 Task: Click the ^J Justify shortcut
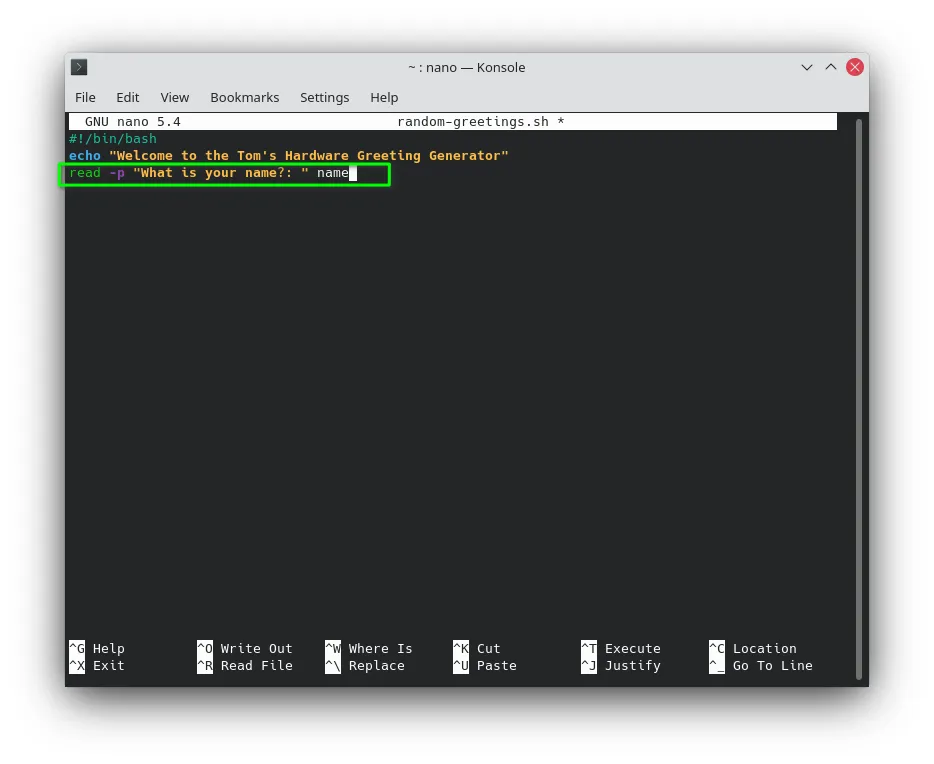[x=621, y=666]
